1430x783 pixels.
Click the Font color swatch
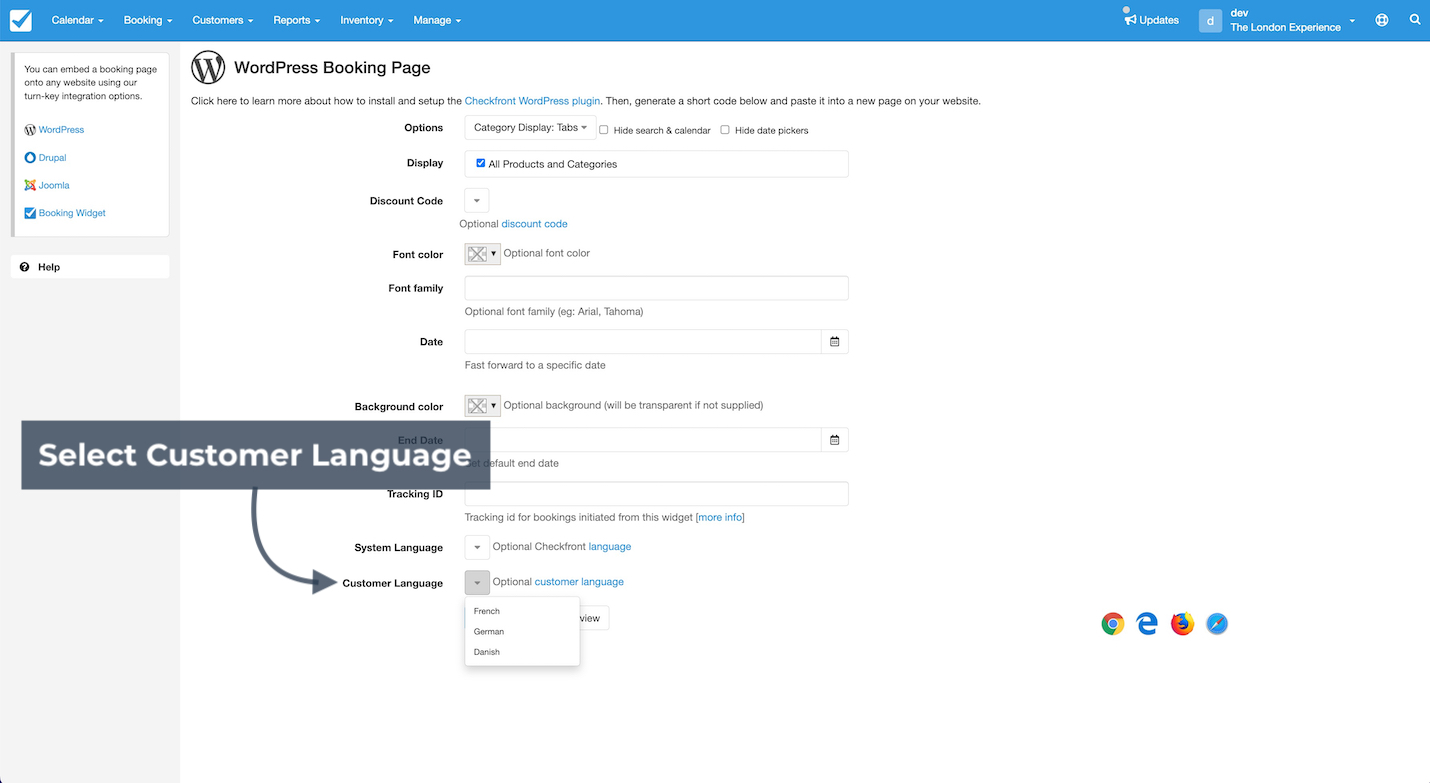click(477, 254)
